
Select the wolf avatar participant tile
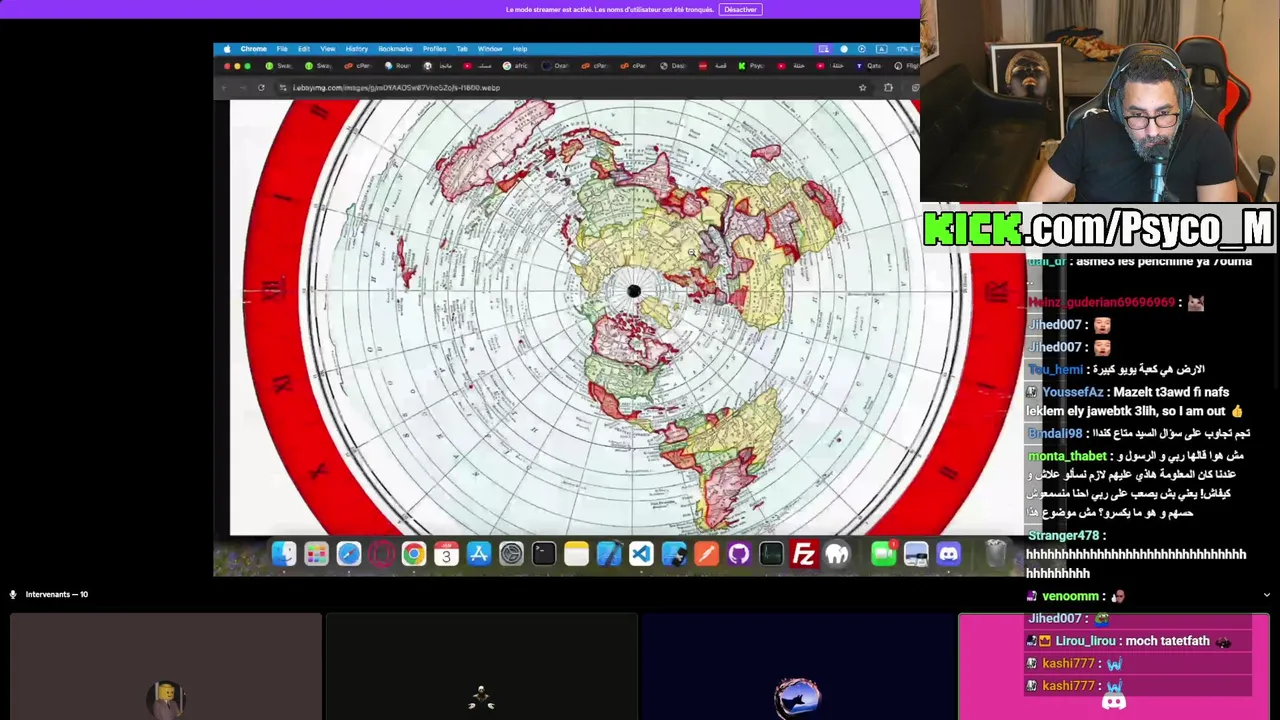point(798,667)
